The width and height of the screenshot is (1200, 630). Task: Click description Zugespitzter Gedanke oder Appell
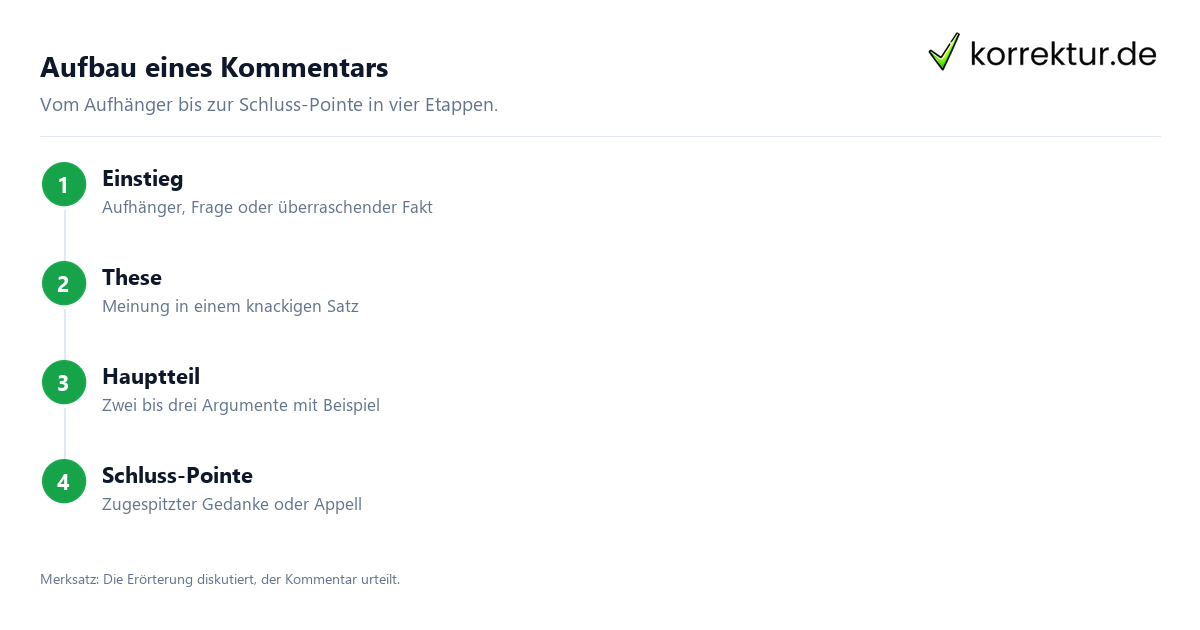pos(232,505)
